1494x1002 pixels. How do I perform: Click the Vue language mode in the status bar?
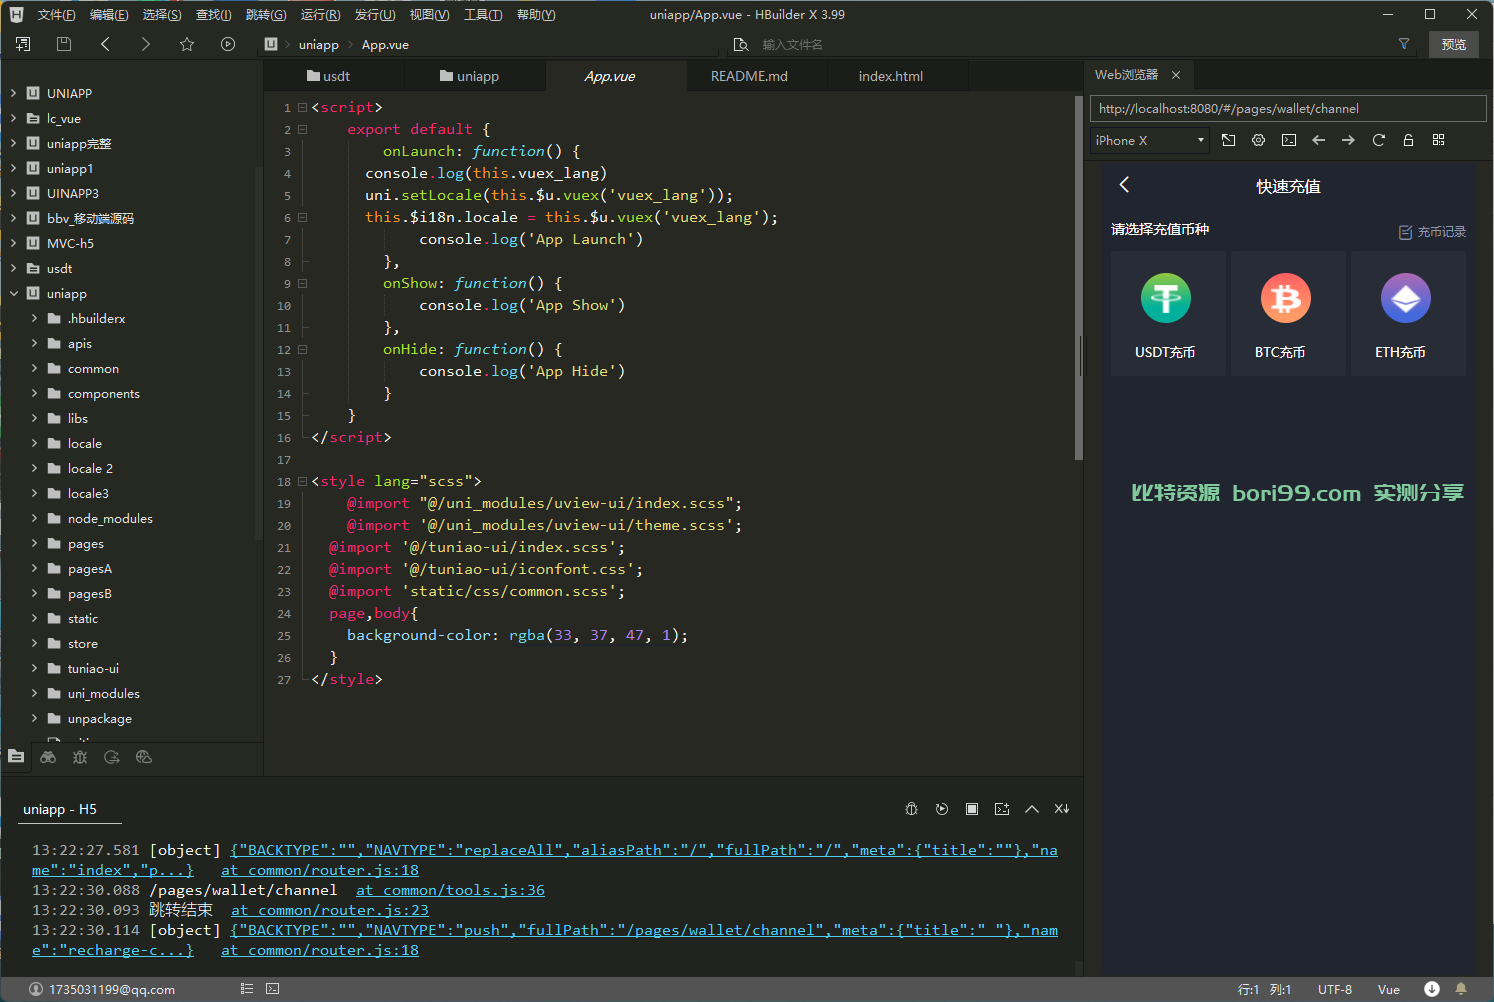1388,989
